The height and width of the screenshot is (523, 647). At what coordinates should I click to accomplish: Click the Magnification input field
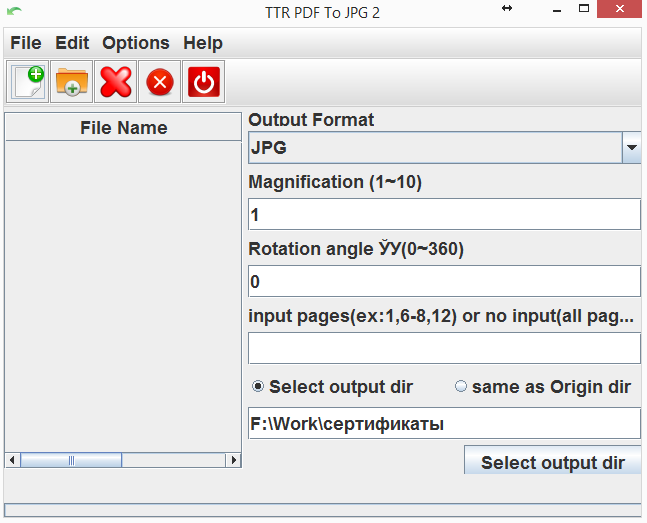(444, 215)
